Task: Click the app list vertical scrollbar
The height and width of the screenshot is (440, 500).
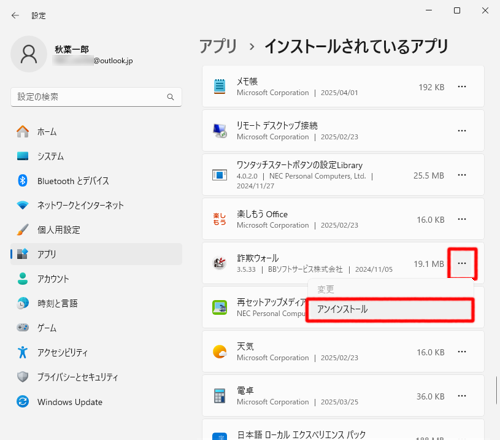Action: click(x=497, y=390)
